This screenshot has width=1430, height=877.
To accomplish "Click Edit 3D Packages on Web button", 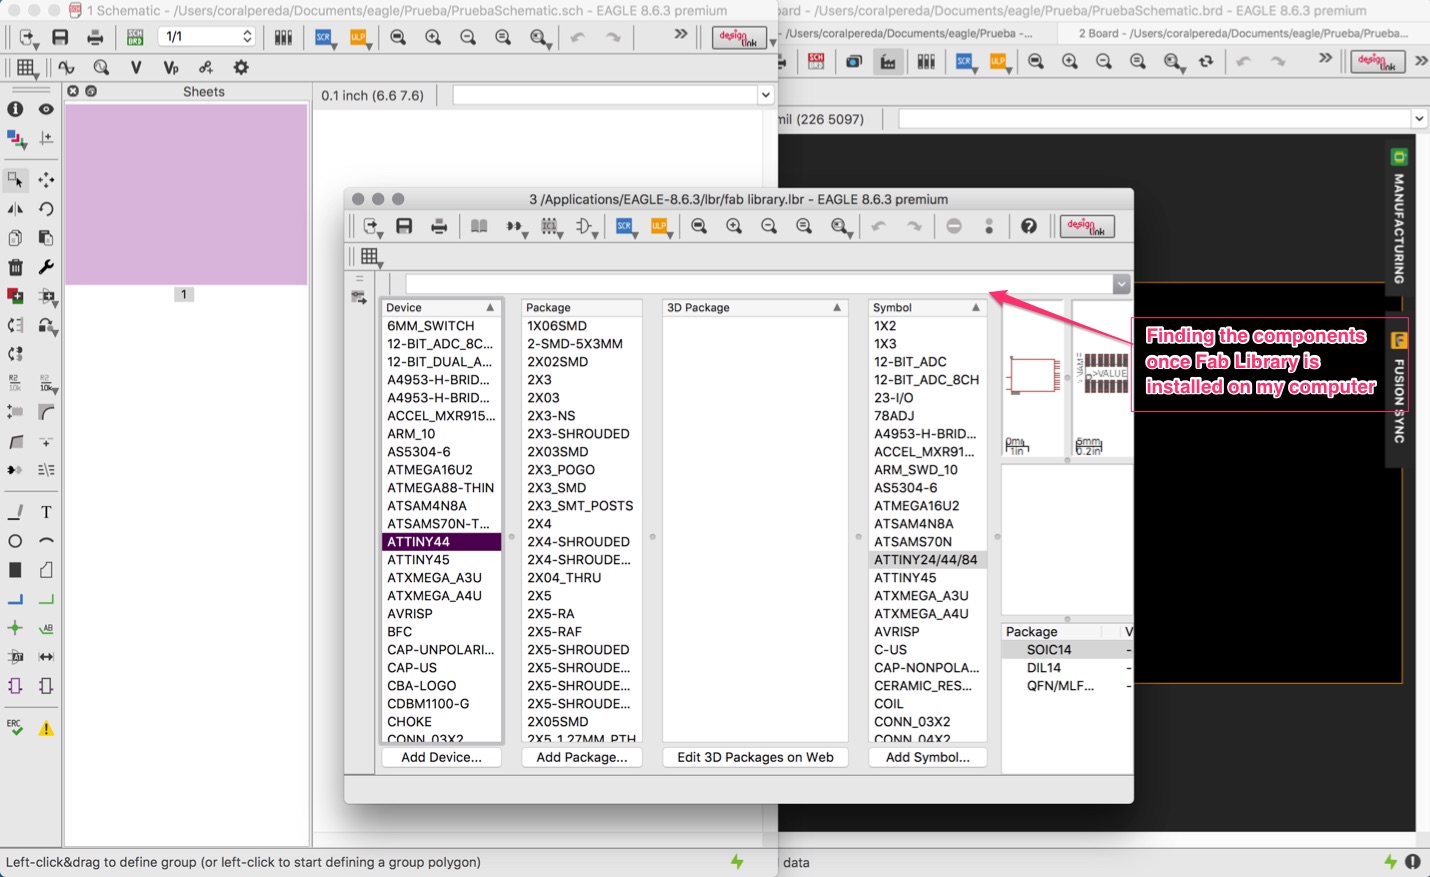I will point(755,757).
